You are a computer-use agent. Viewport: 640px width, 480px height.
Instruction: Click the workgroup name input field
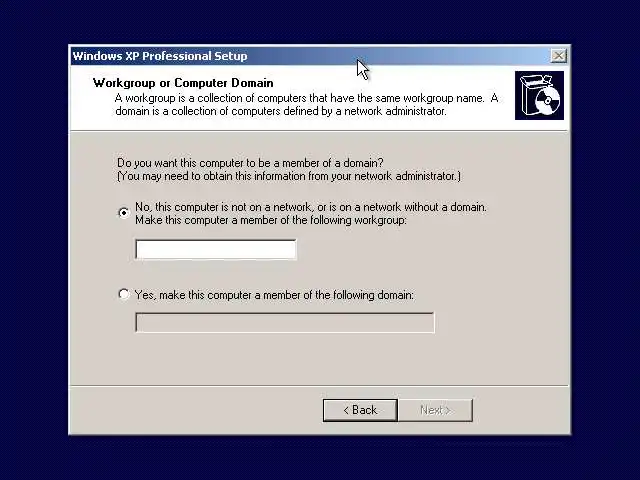216,249
